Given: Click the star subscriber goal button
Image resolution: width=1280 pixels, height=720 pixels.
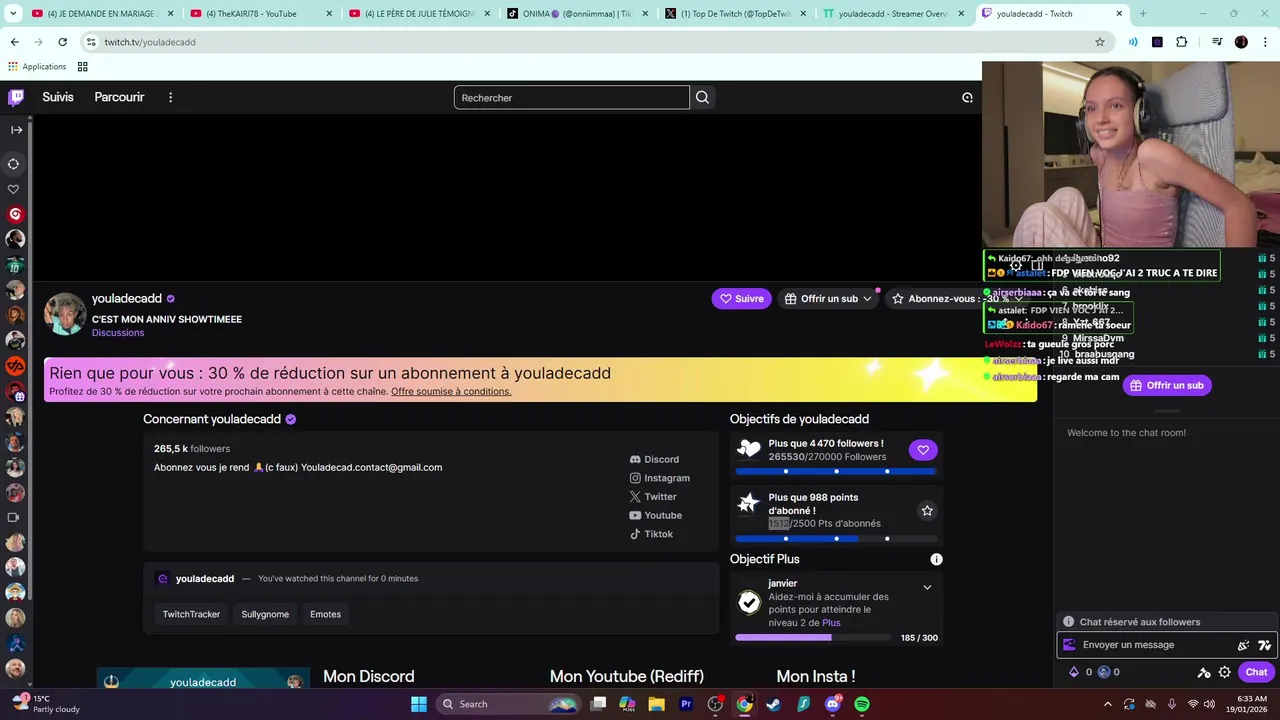Looking at the screenshot, I should point(927,511).
